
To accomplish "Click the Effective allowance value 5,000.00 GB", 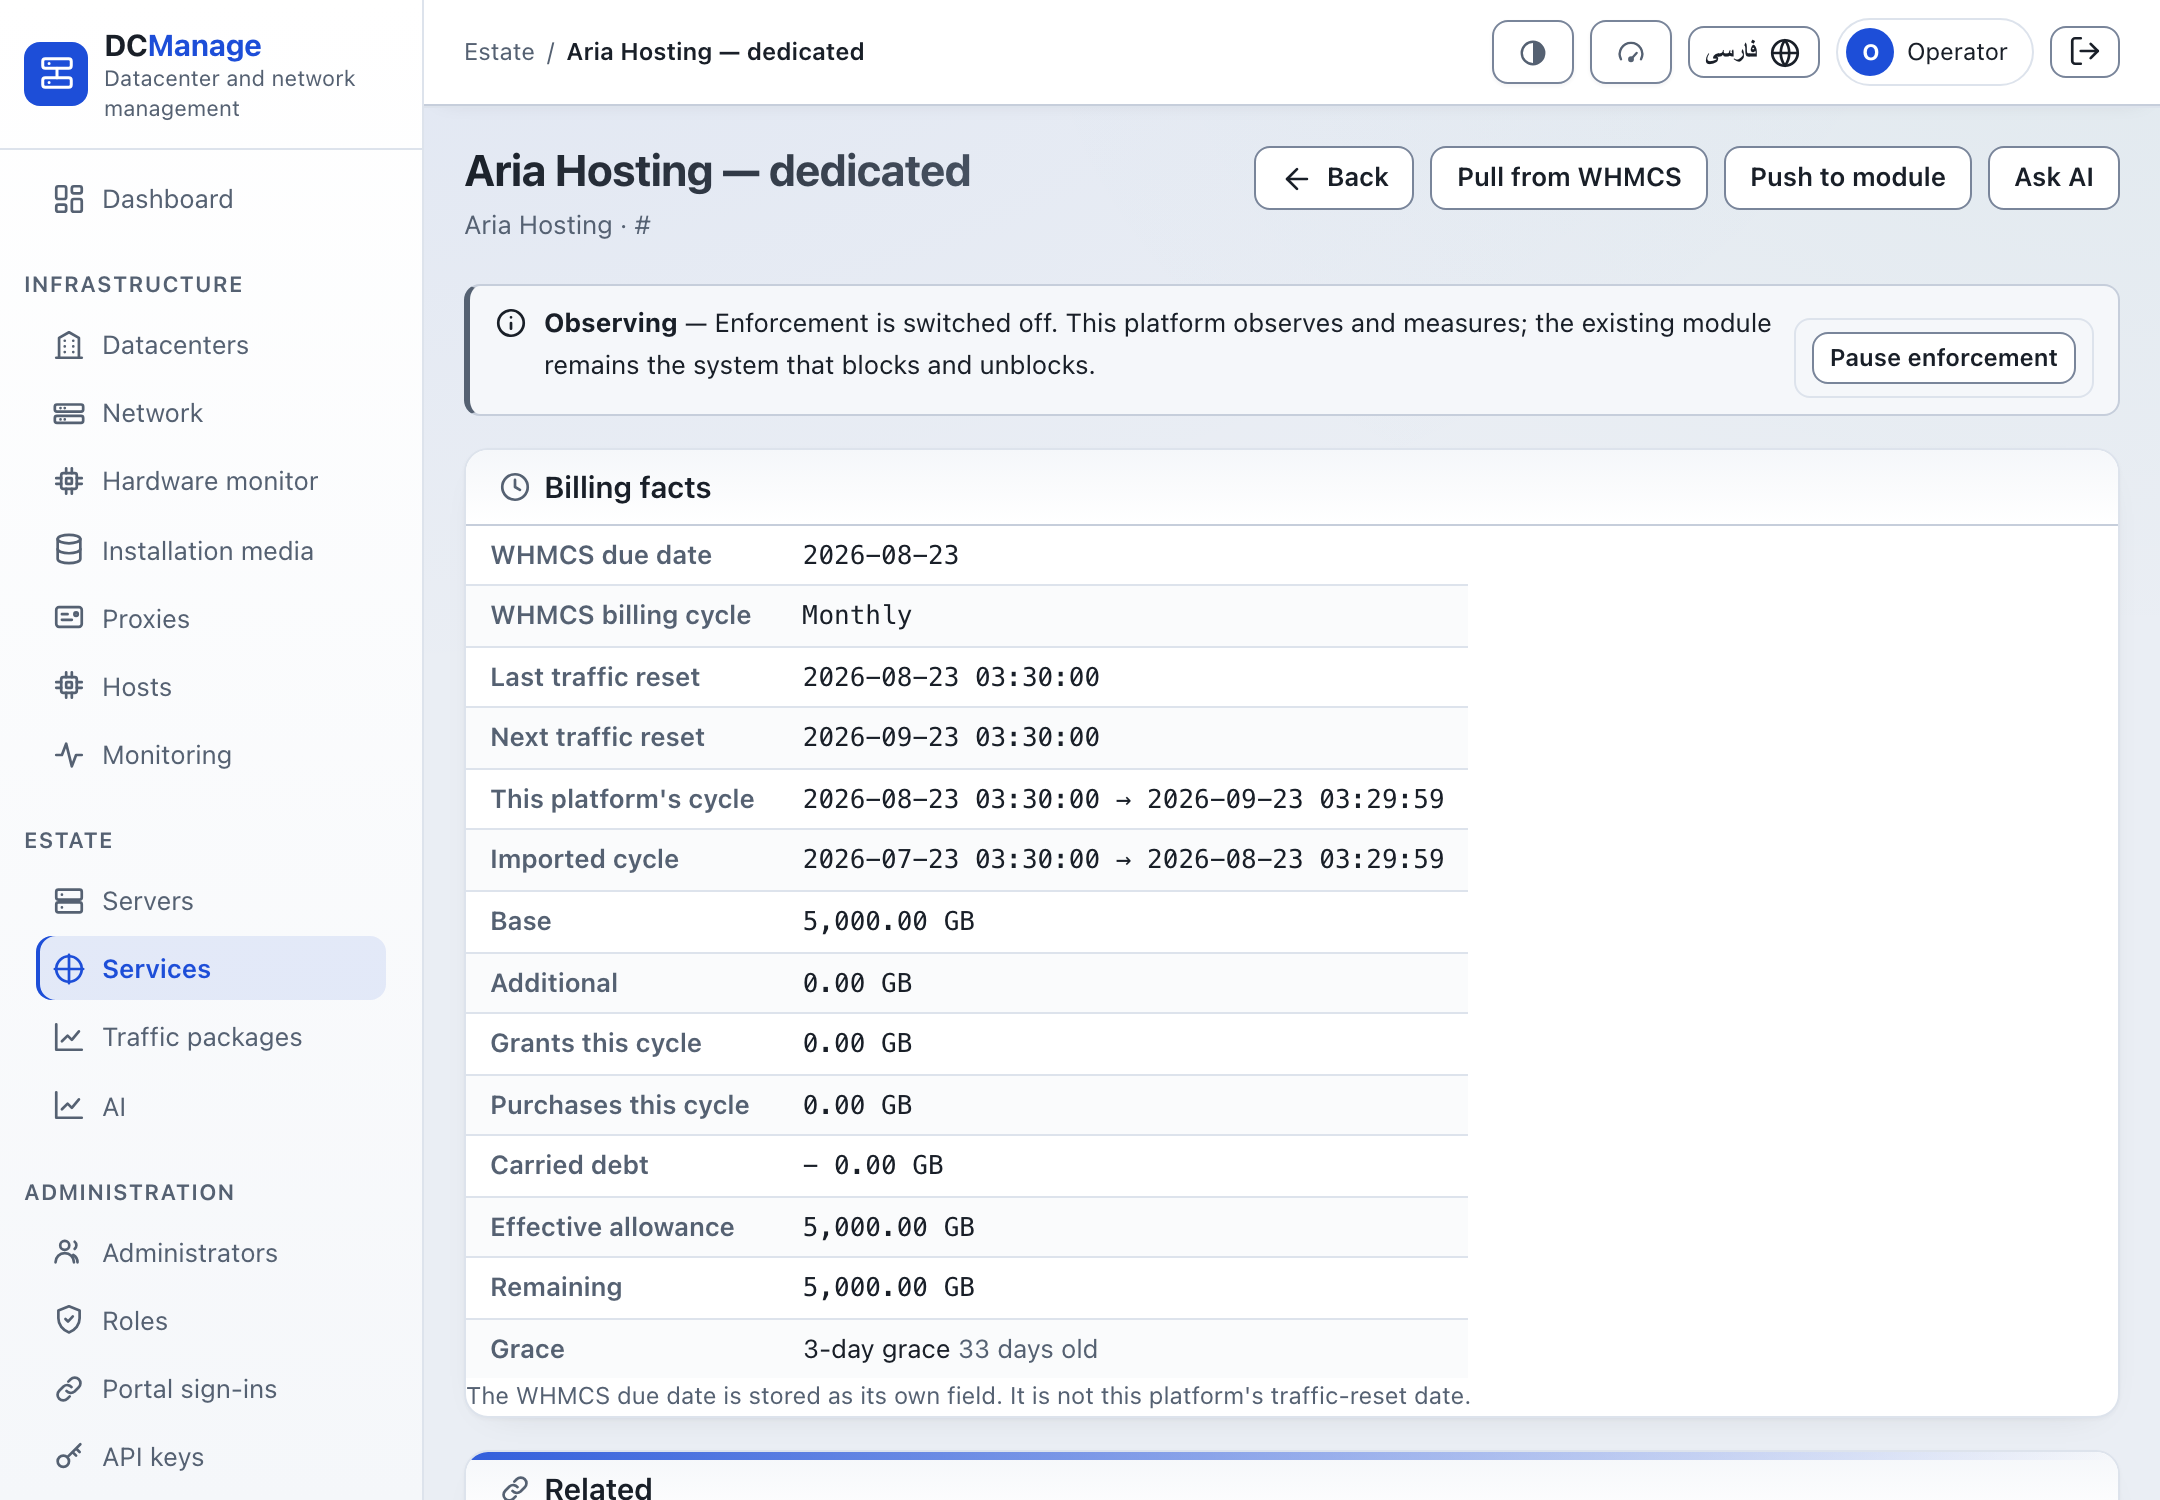I will 889,1227.
